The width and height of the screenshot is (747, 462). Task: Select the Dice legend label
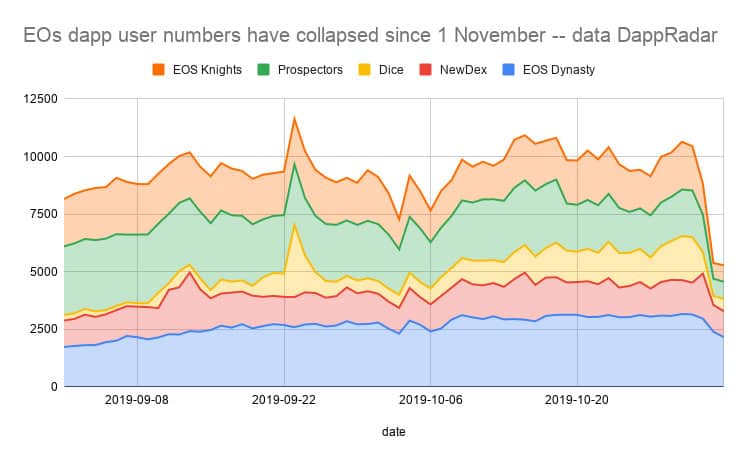pyautogui.click(x=391, y=70)
